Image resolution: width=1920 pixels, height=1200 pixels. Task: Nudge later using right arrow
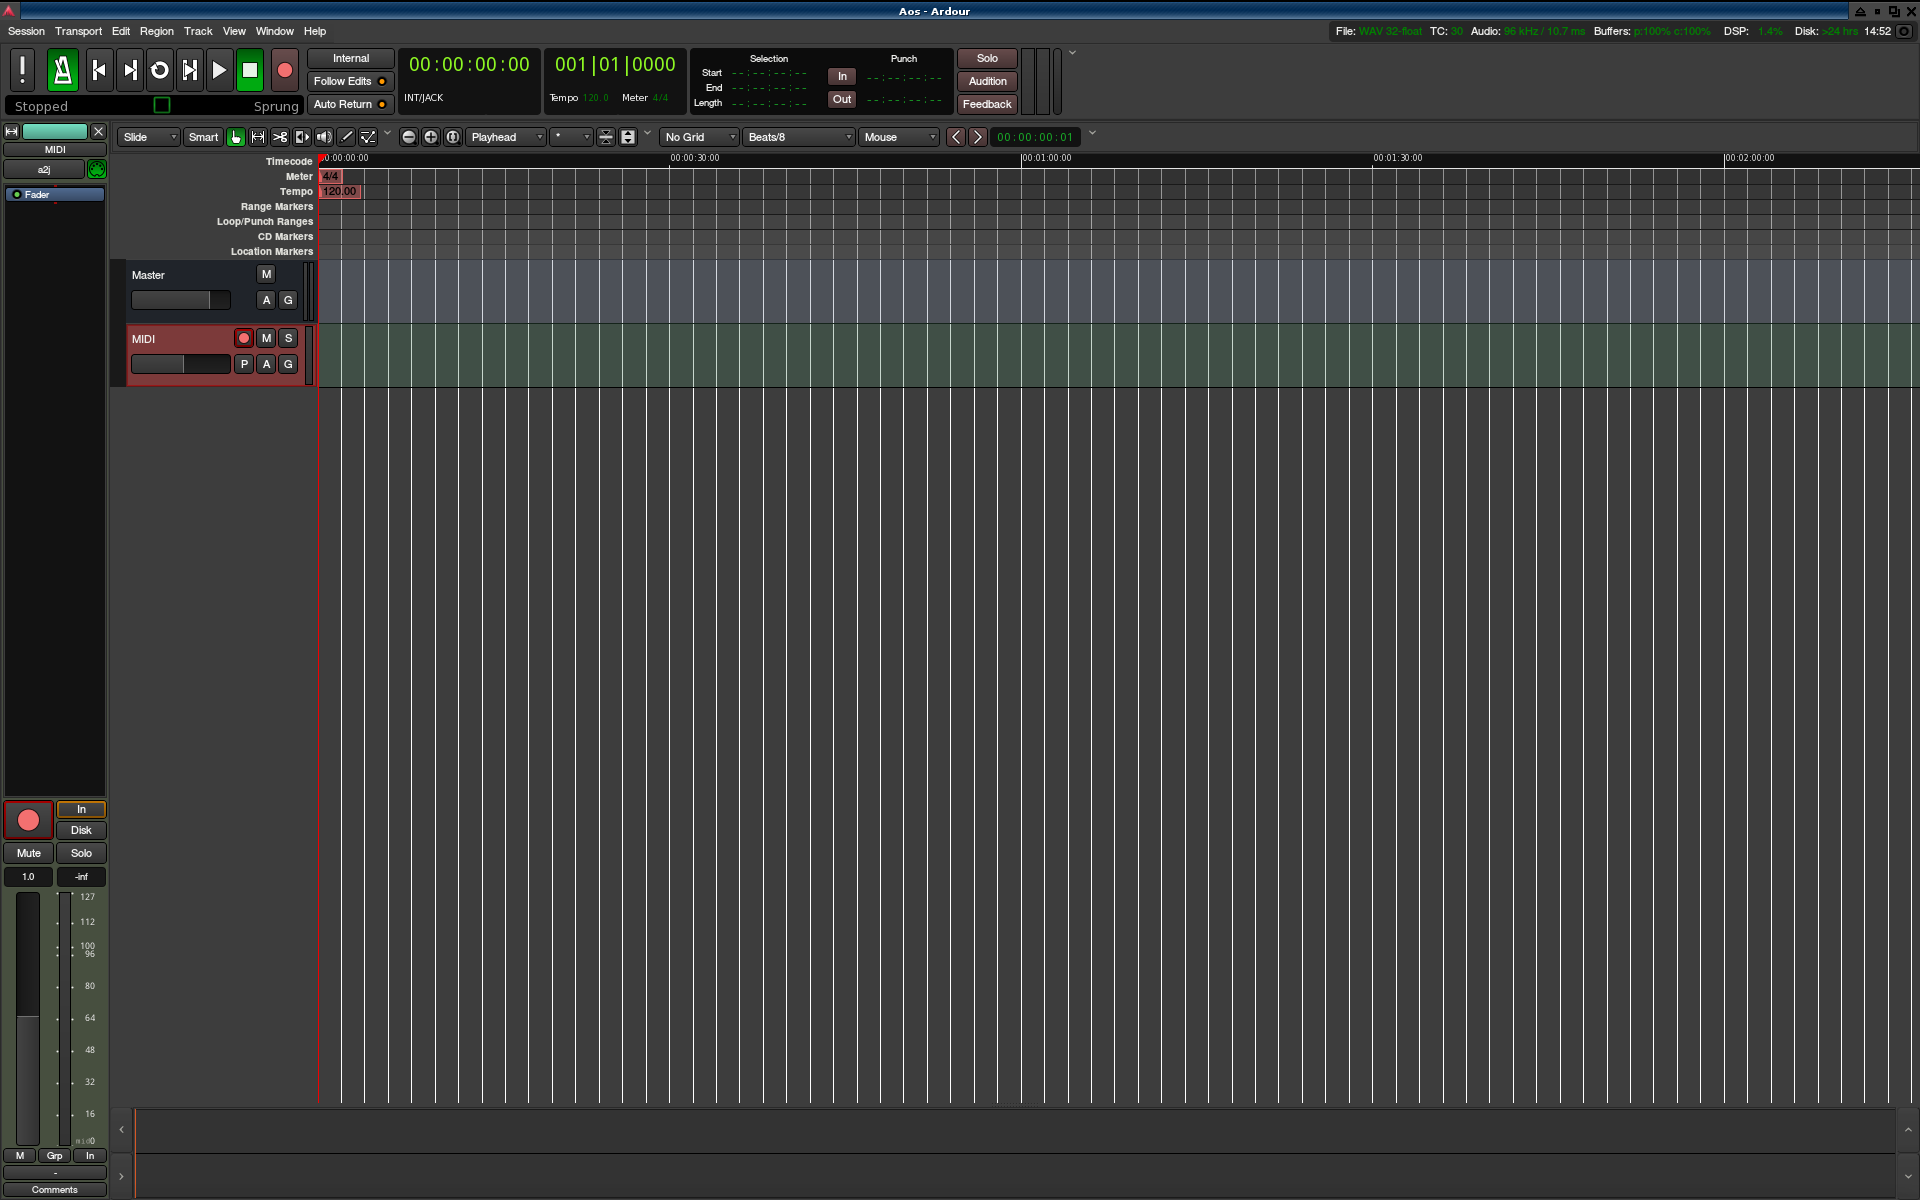pyautogui.click(x=978, y=137)
